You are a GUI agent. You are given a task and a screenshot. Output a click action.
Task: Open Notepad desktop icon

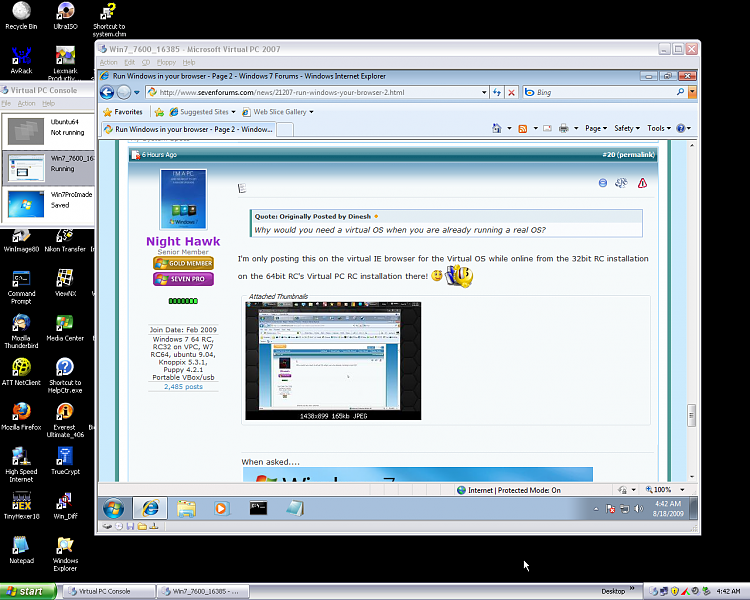point(21,550)
